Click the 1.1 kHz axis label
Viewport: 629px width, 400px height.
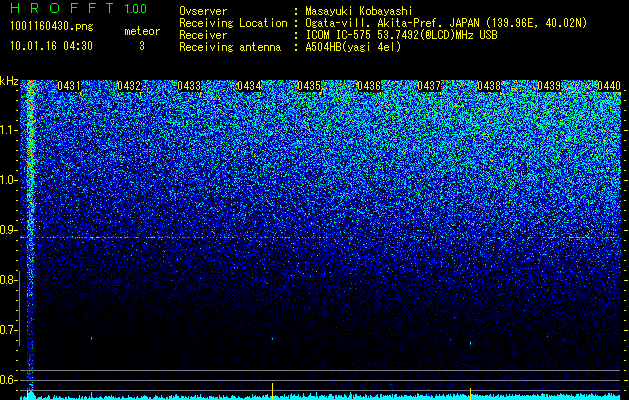pyautogui.click(x=8, y=130)
